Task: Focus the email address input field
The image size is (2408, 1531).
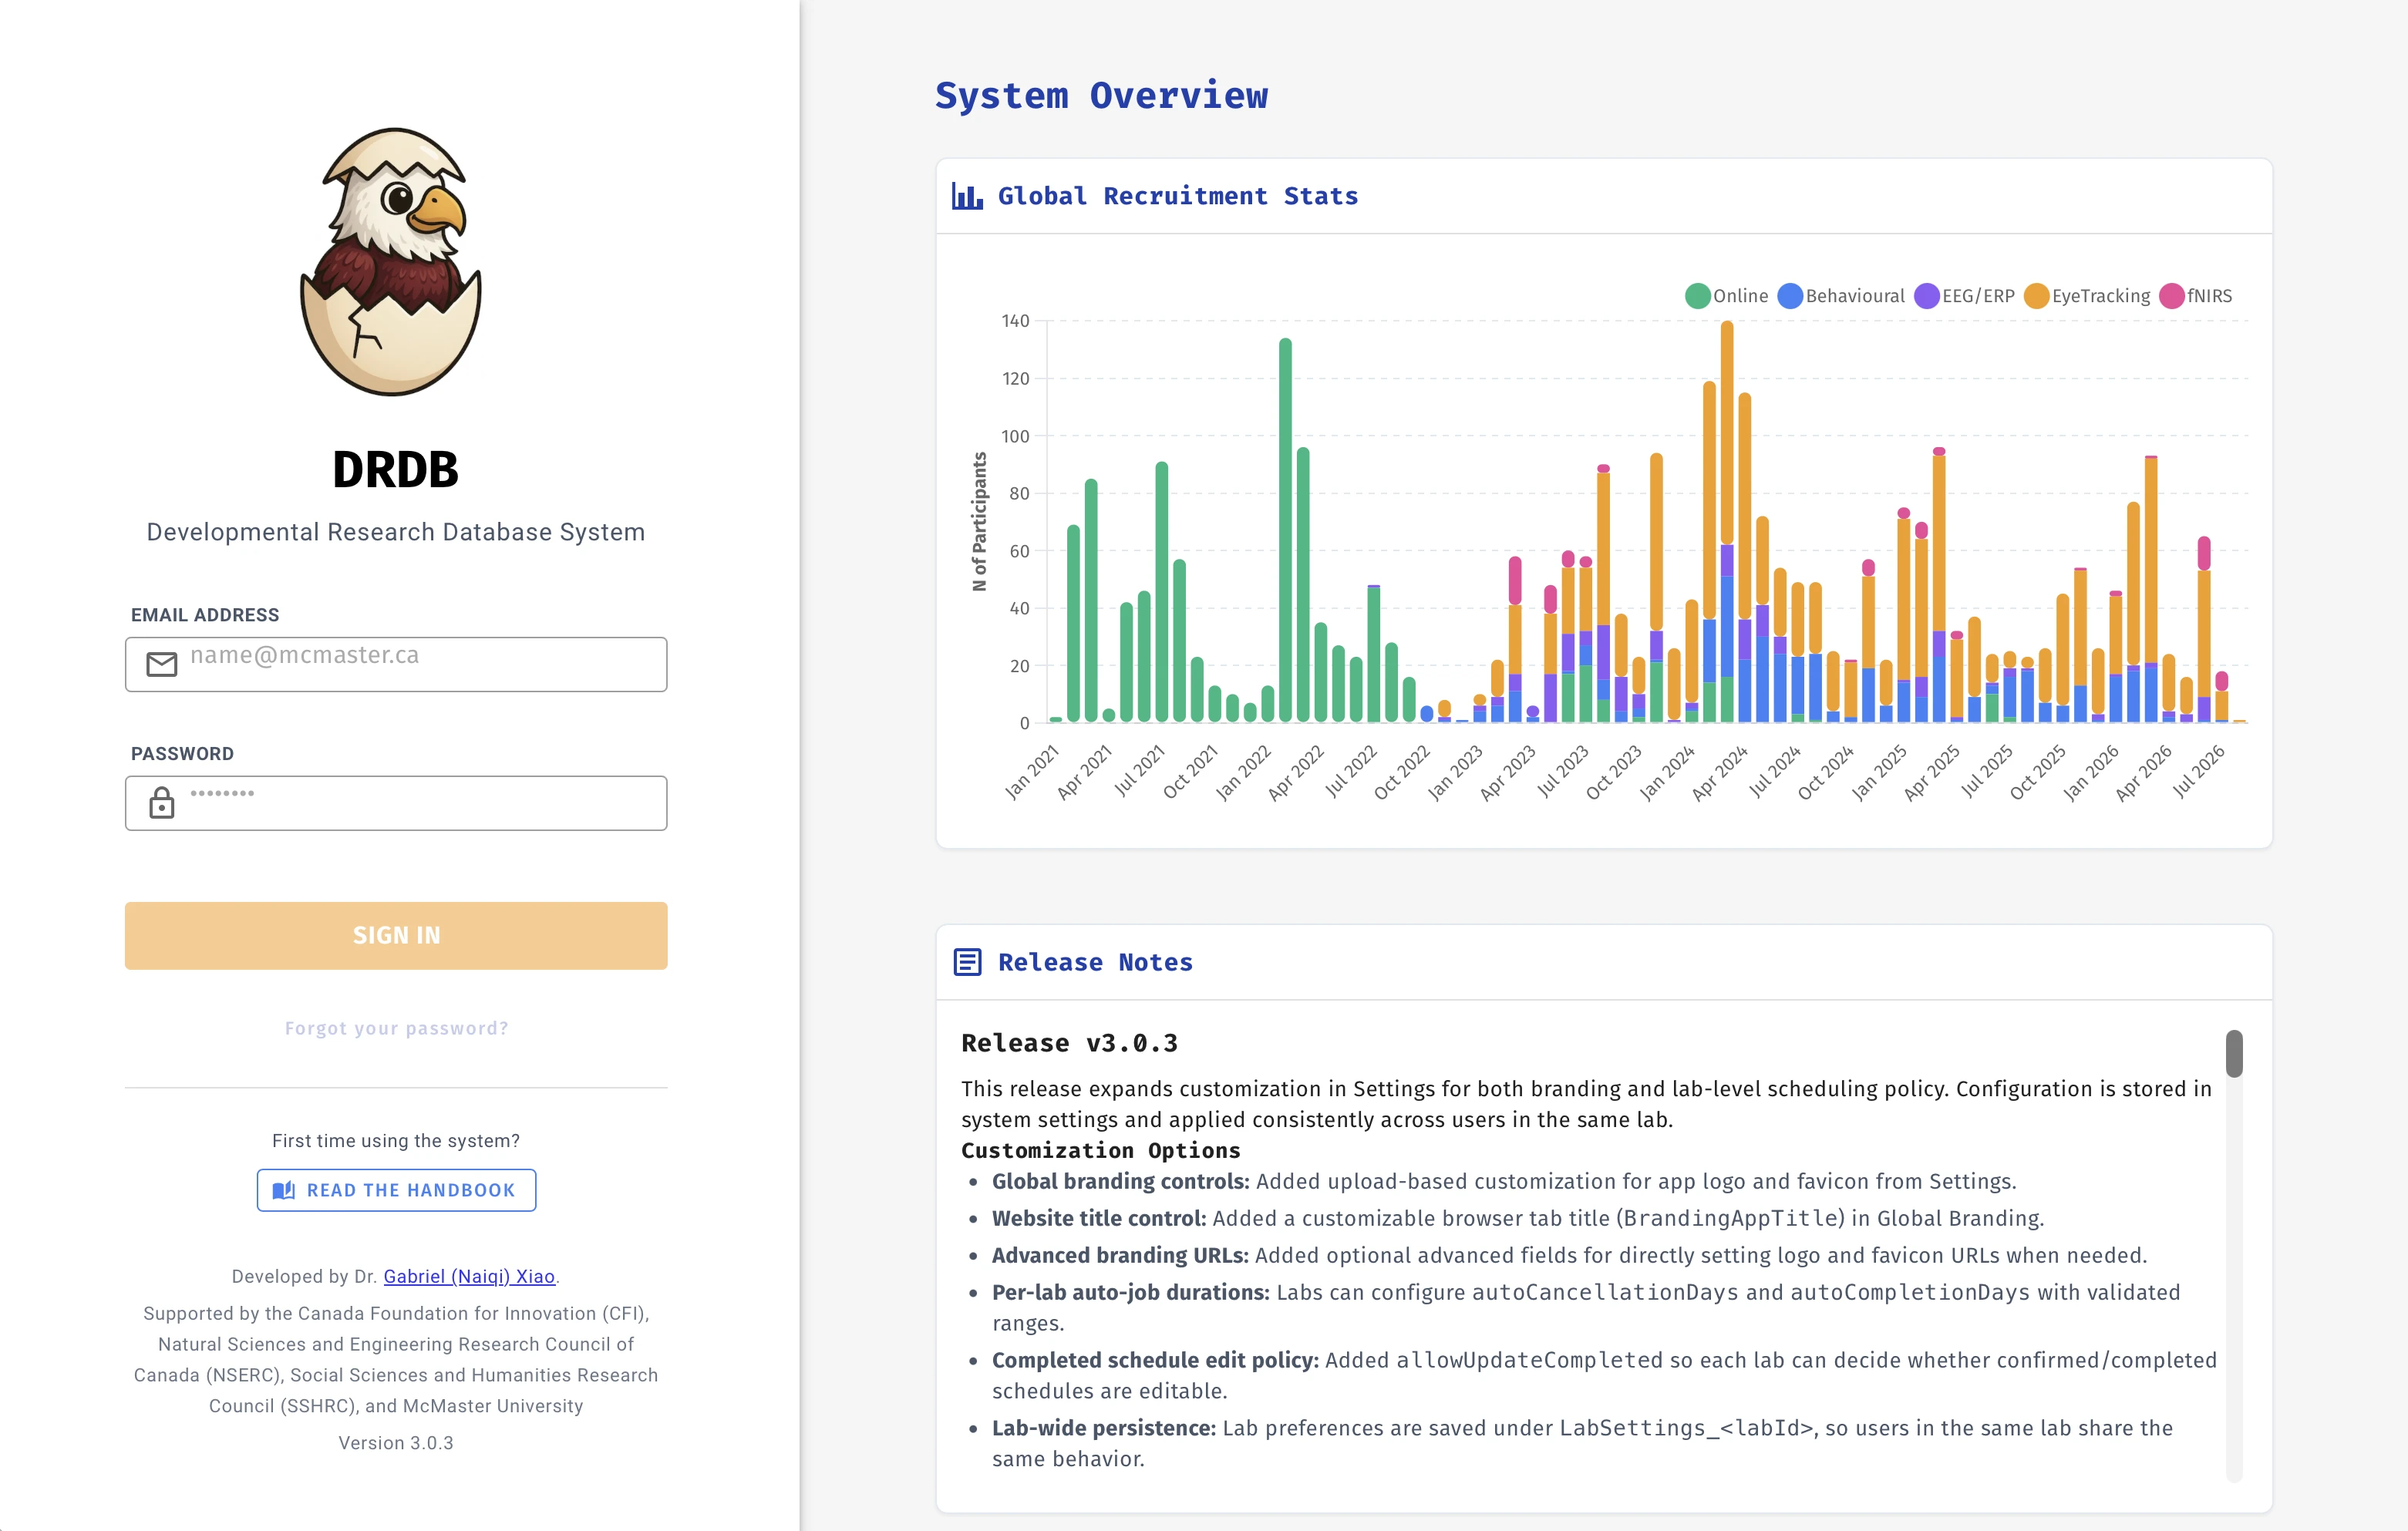Action: pos(396,664)
